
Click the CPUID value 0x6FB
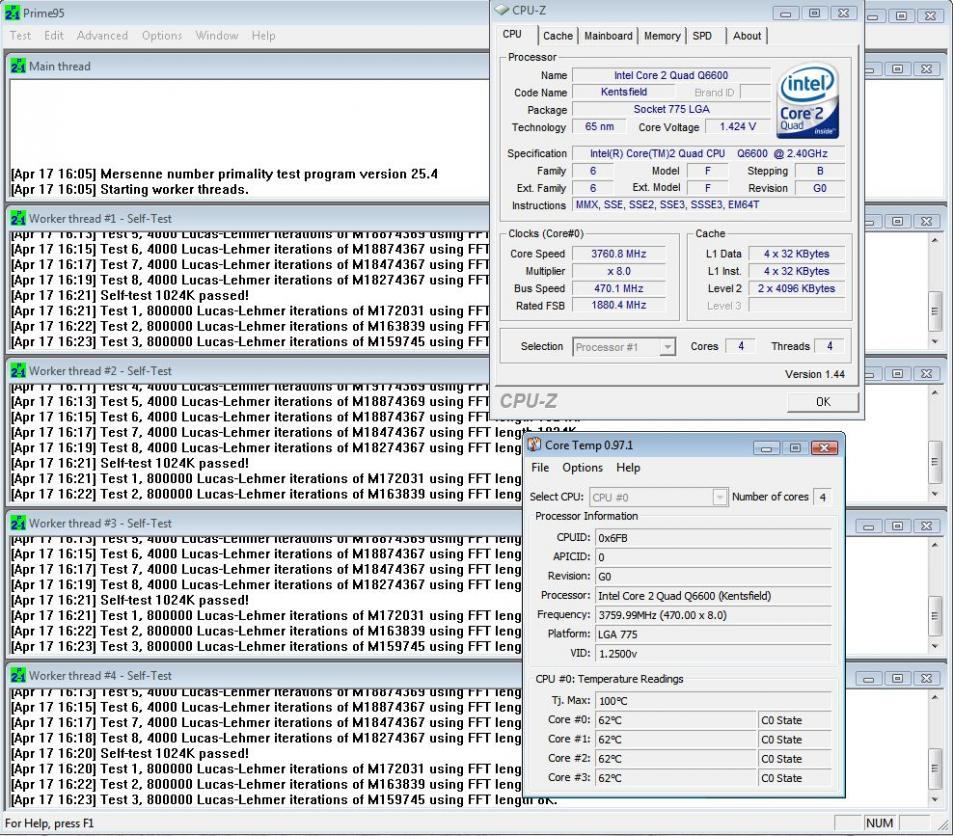tap(713, 538)
